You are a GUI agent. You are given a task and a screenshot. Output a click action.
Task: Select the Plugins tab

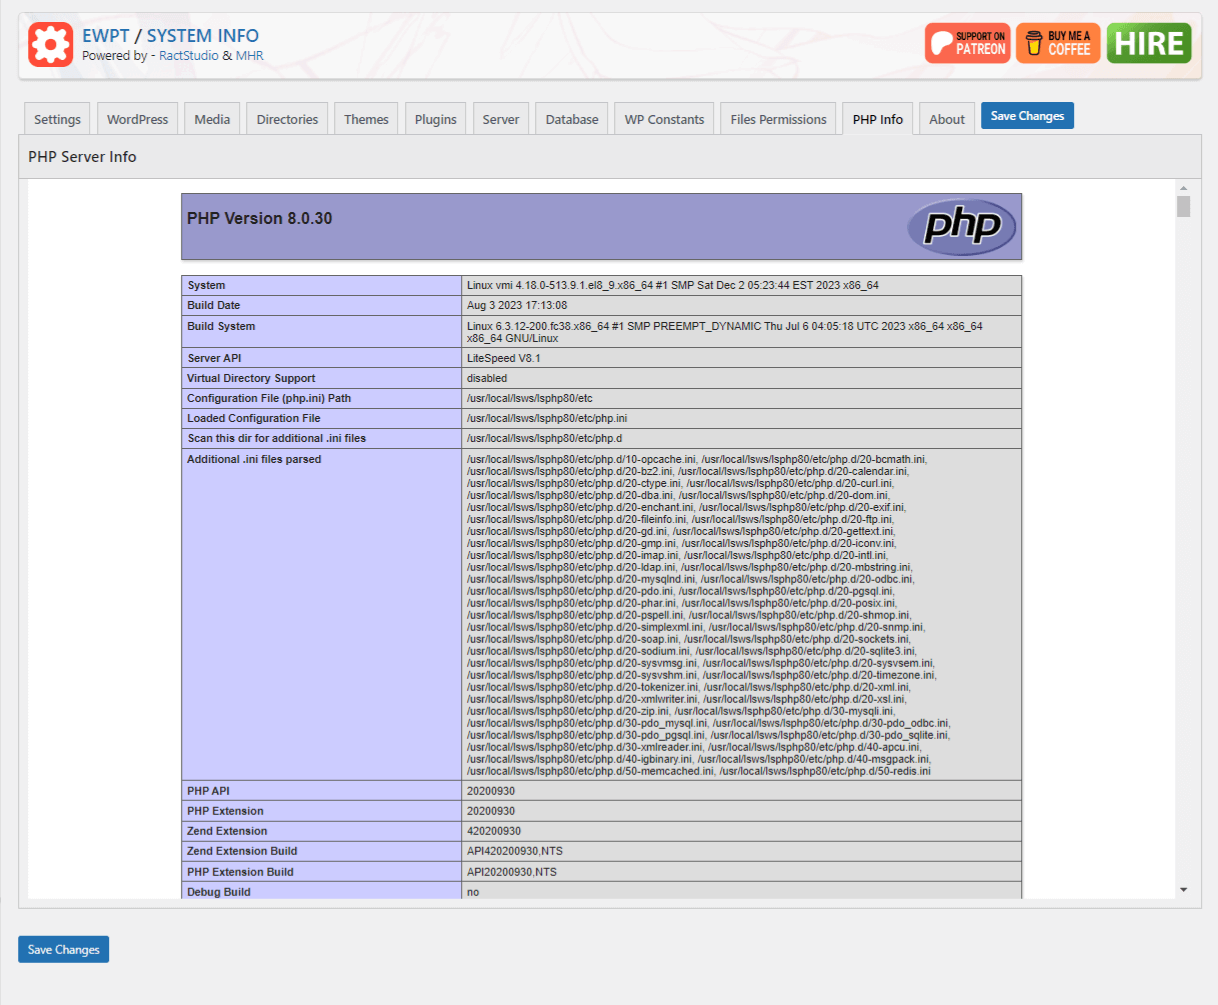click(x=436, y=119)
